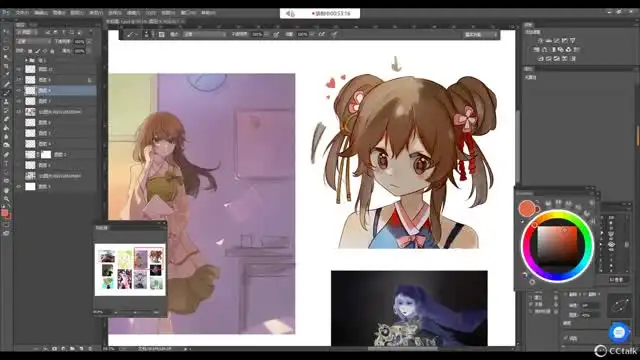640x360 pixels.
Task: Lock transparent pixels in Layers panel
Action: tap(30, 51)
